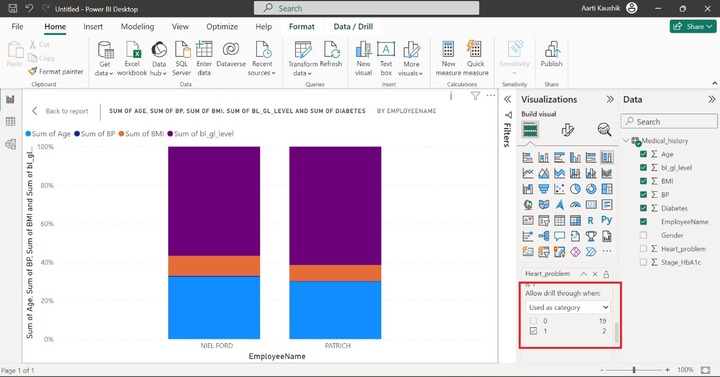Viewport: 720px width, 377px height.
Task: Create a New measure
Action: [448, 58]
